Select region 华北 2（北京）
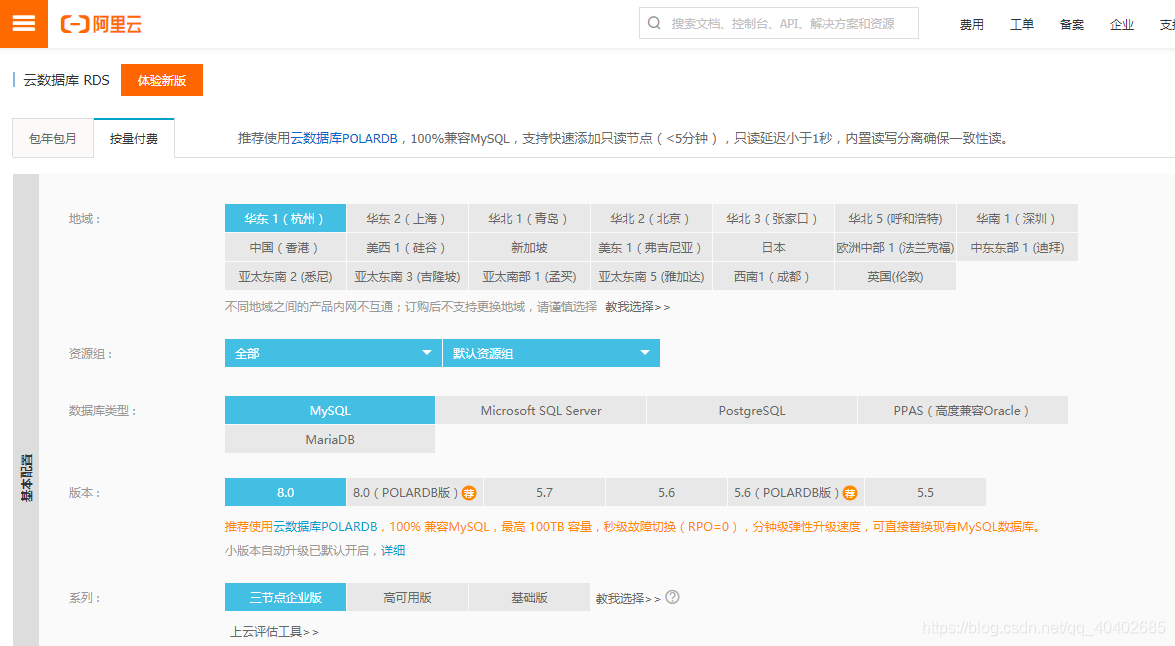The width and height of the screenshot is (1175, 646). tap(651, 218)
